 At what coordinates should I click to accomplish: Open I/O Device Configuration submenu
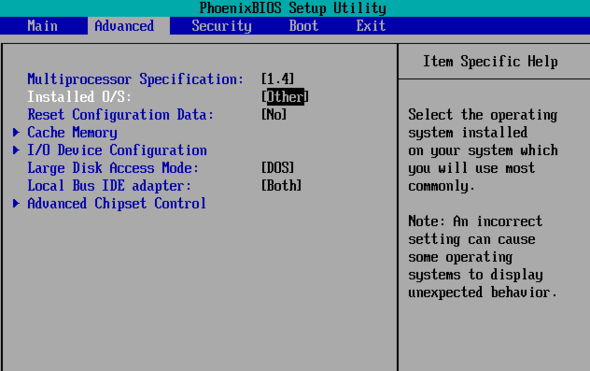click(117, 150)
